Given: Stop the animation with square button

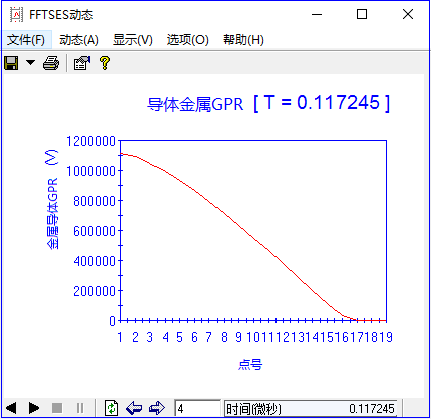Looking at the screenshot, I should [57, 408].
